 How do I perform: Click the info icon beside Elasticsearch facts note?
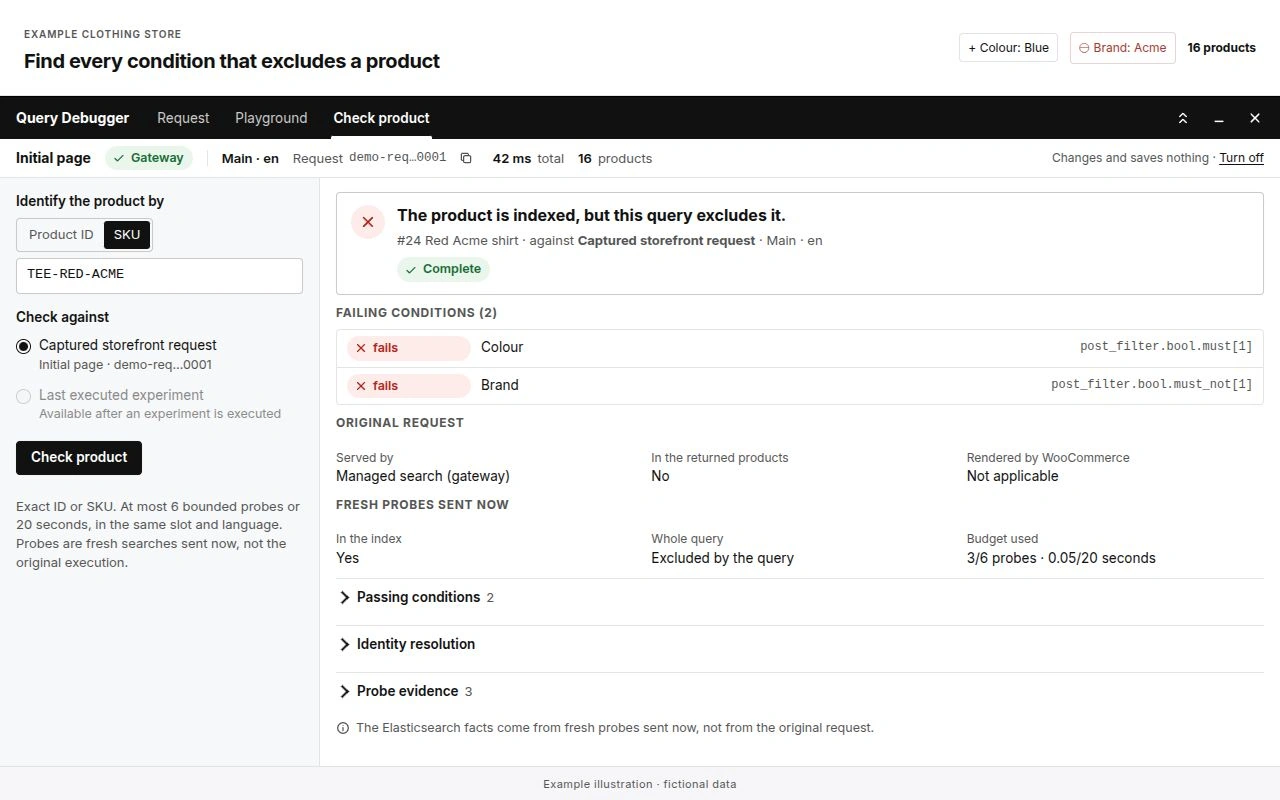pyautogui.click(x=343, y=728)
